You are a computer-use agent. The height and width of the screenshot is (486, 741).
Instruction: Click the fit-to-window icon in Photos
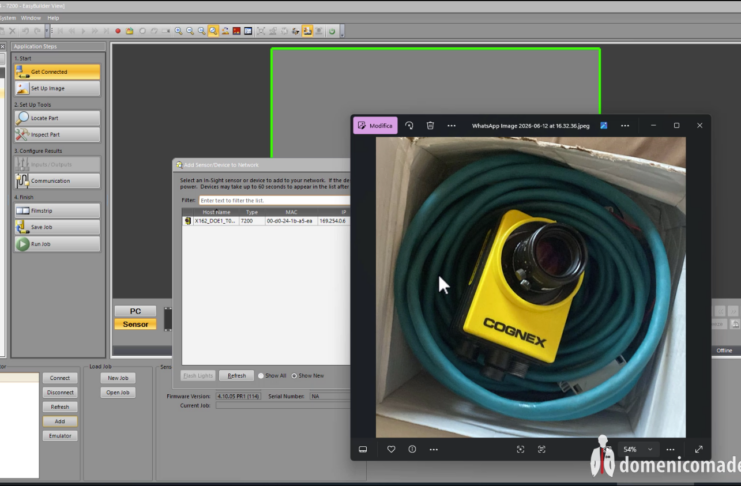tap(520, 449)
